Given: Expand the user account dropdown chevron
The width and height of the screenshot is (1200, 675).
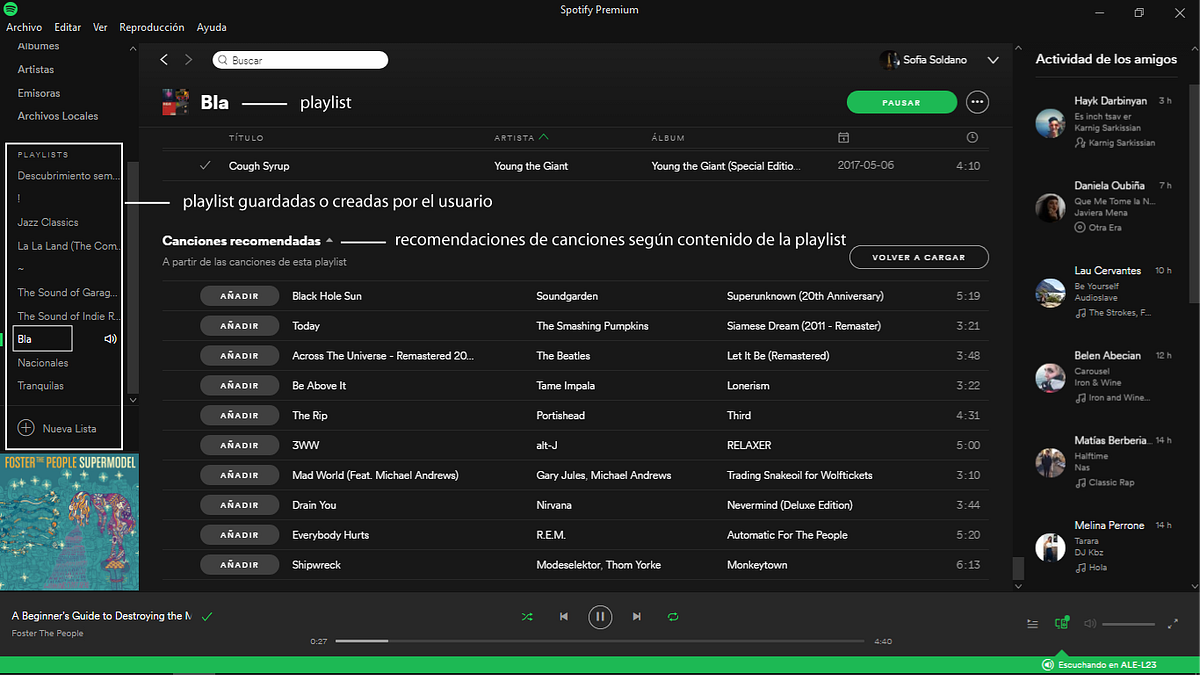Looking at the screenshot, I should pos(993,60).
